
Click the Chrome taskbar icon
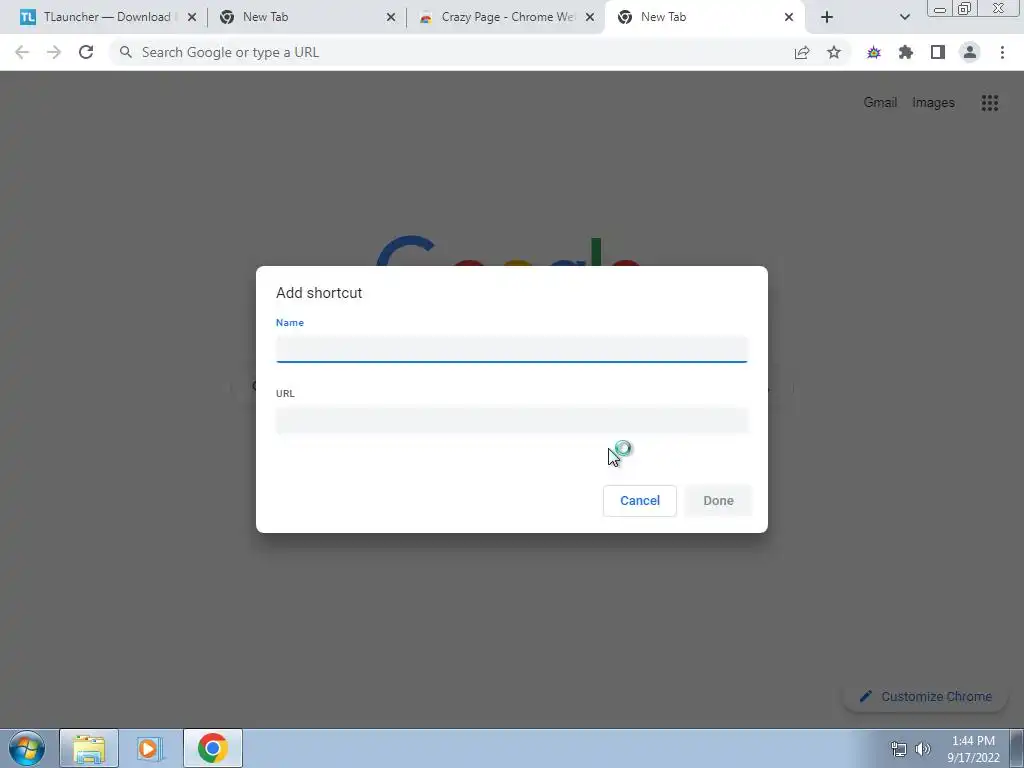pyautogui.click(x=212, y=748)
